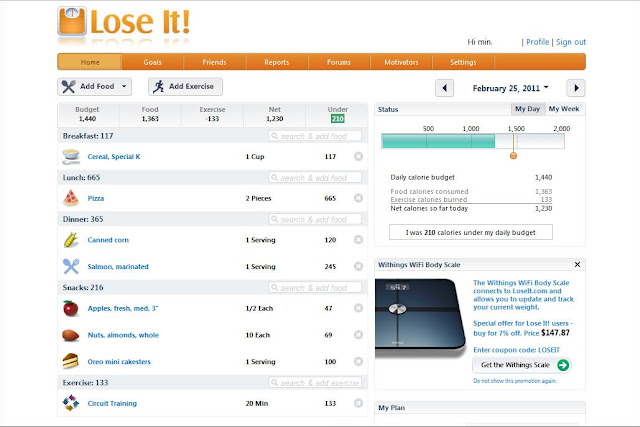Open the Add Food dropdown arrow
This screenshot has width=640, height=427.
(x=124, y=87)
